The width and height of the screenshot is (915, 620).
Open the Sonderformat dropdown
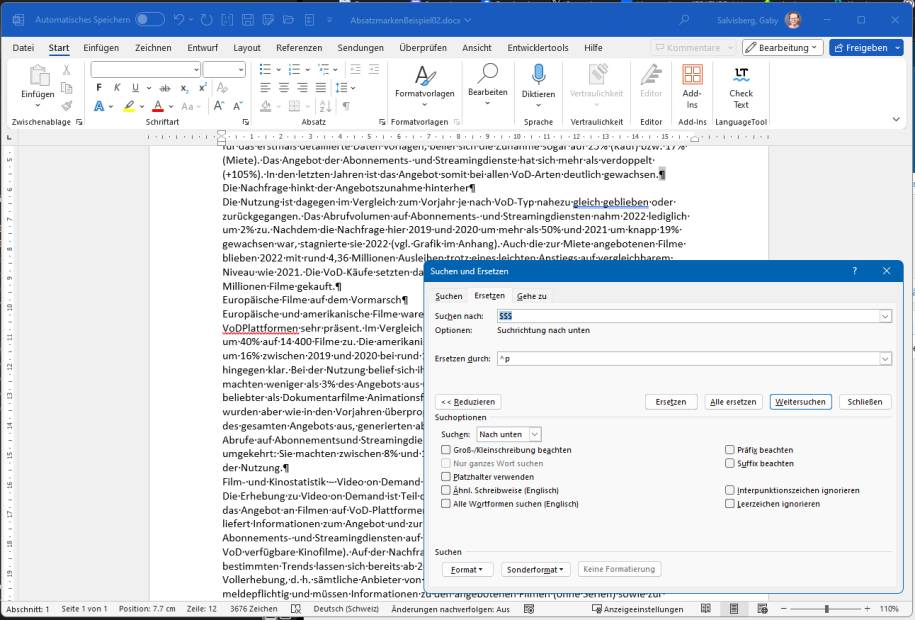coord(536,569)
